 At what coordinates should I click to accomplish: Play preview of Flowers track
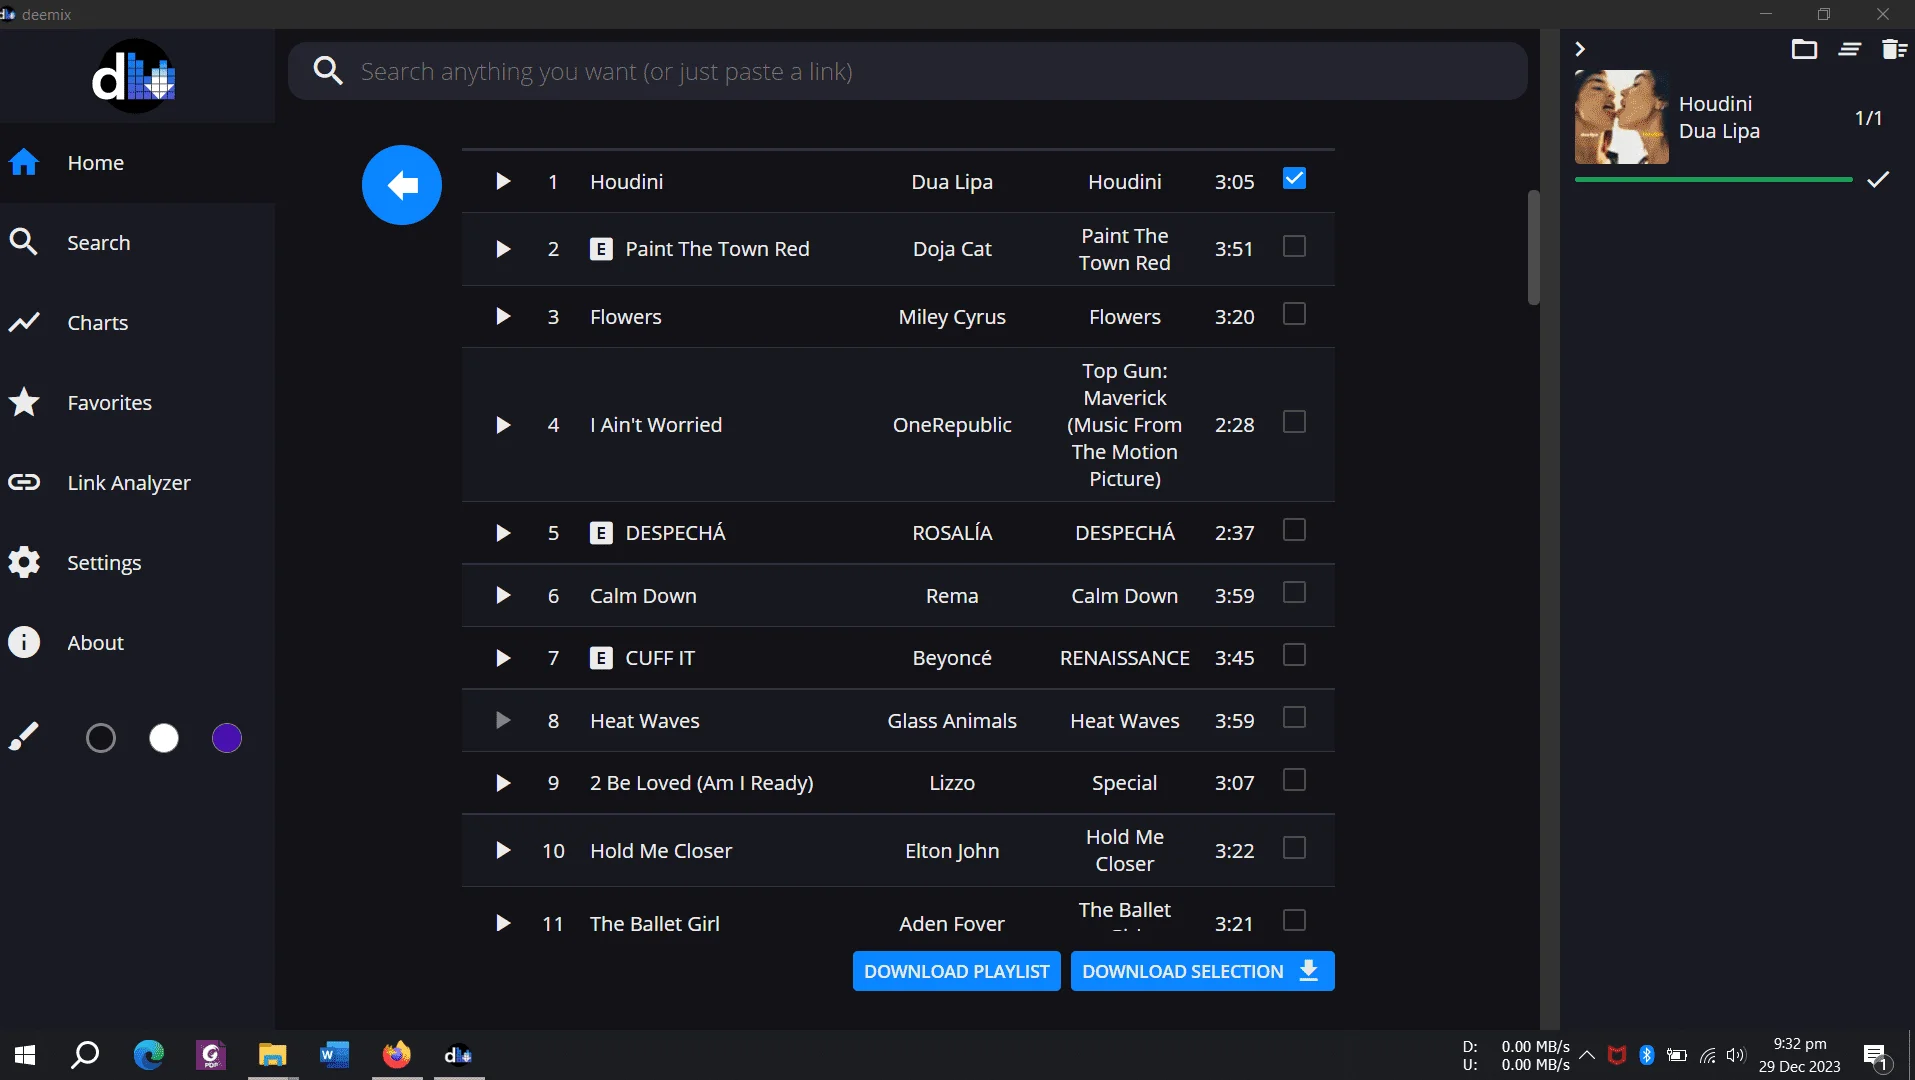503,316
